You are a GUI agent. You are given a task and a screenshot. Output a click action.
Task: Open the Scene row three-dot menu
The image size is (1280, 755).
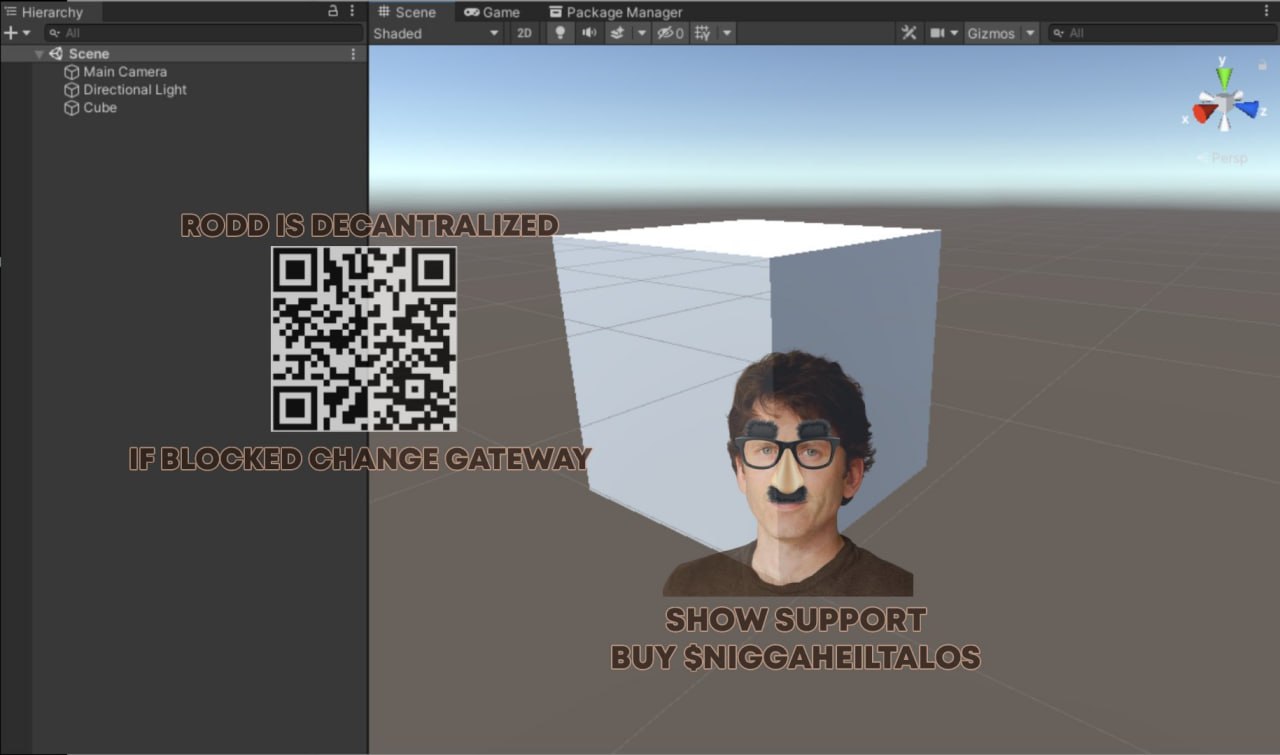(x=353, y=54)
